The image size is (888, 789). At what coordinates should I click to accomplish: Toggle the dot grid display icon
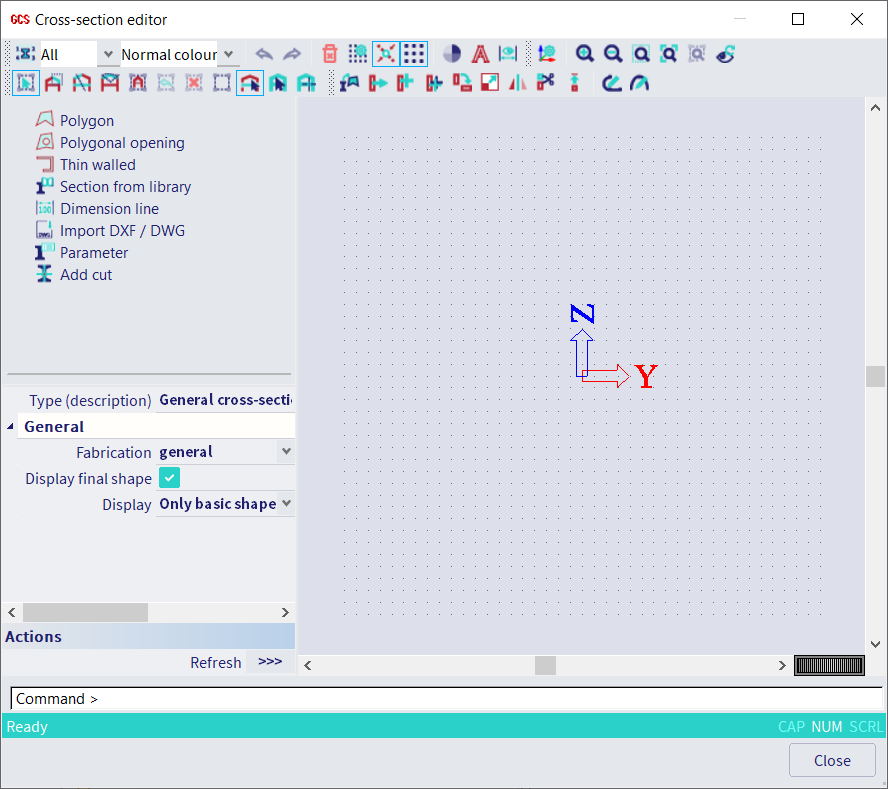tap(414, 53)
